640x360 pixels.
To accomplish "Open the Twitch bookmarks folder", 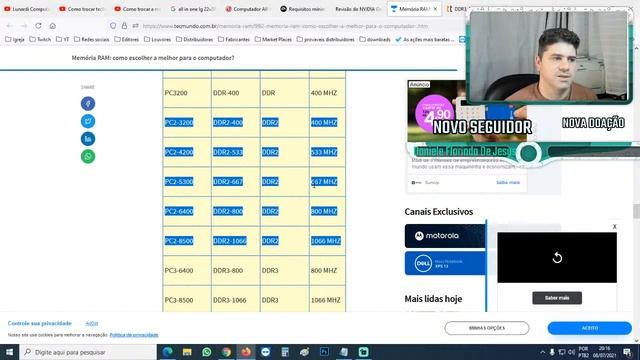I will tap(40, 40).
